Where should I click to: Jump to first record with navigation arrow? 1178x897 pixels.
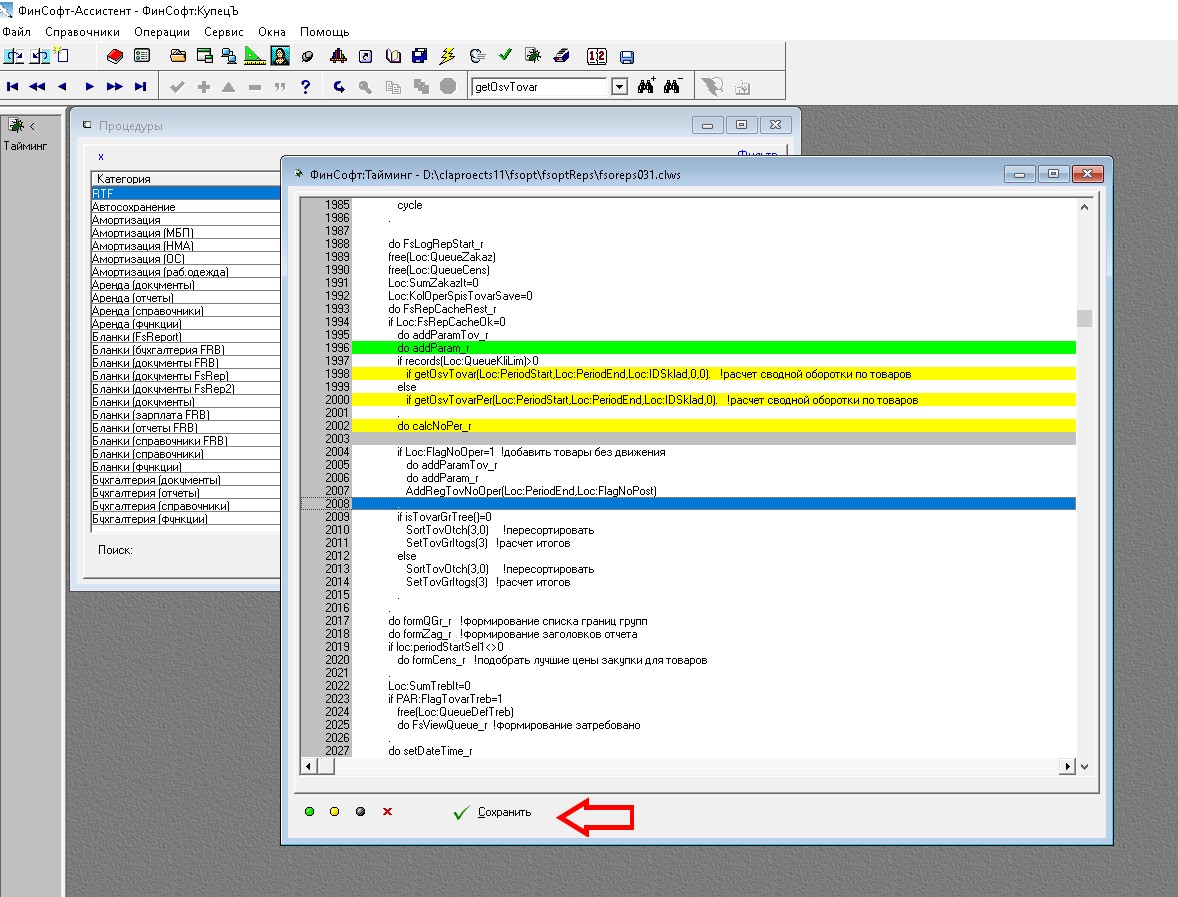coord(13,87)
